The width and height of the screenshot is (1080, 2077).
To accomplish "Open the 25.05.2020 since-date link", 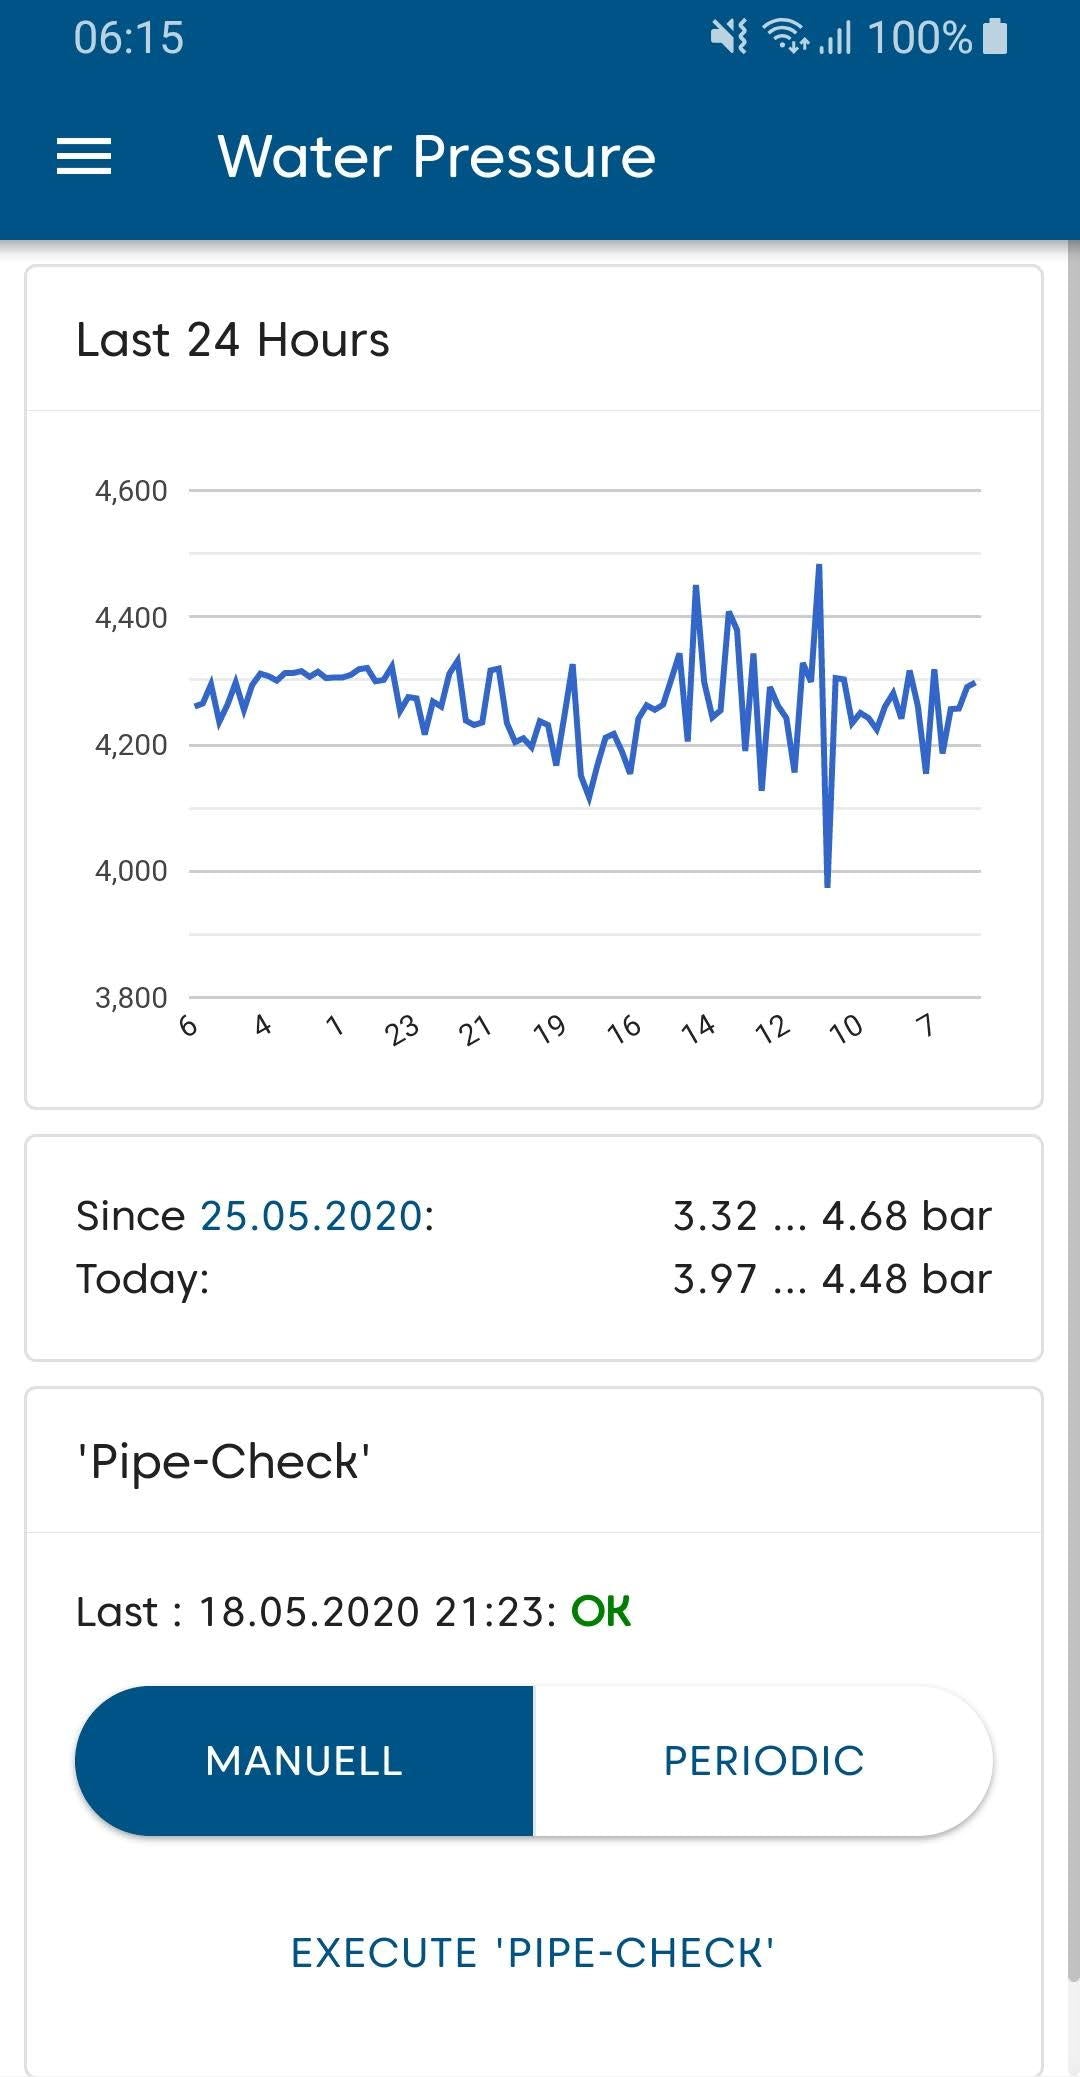I will [312, 1216].
